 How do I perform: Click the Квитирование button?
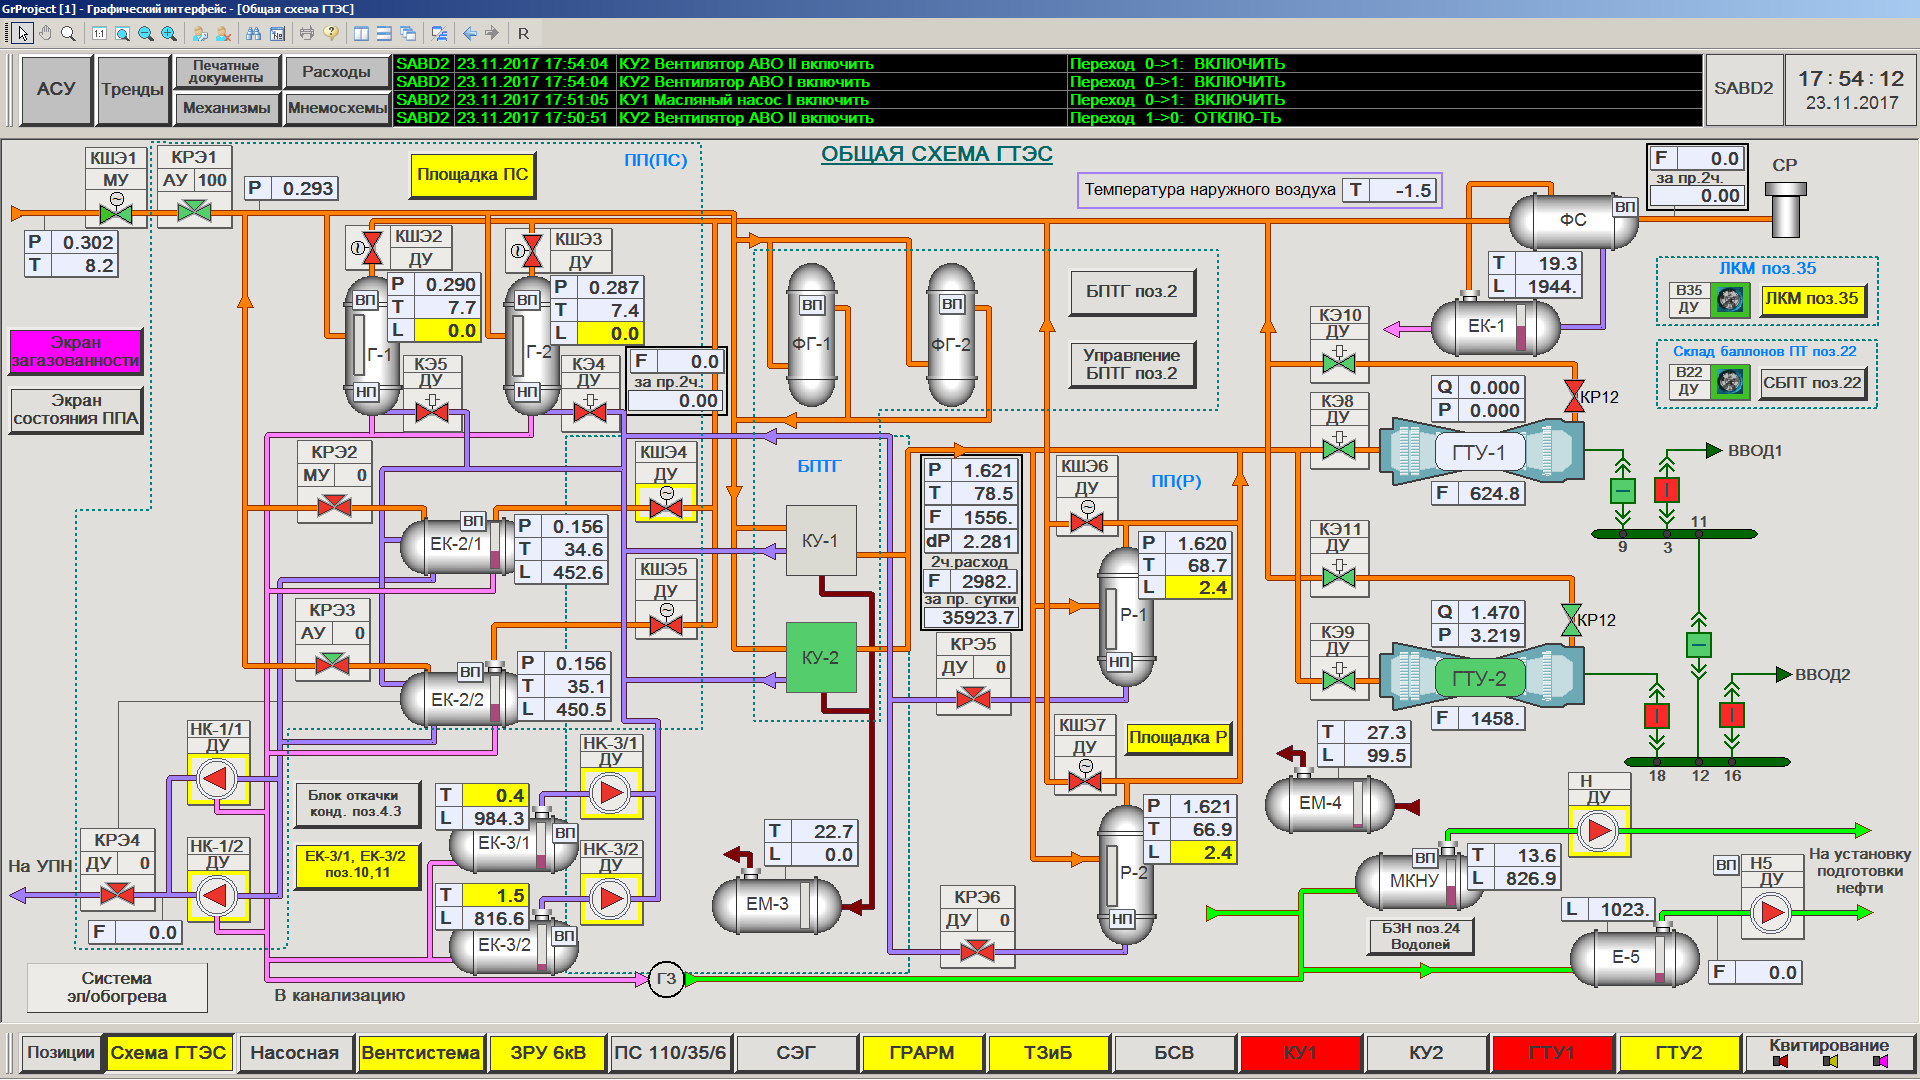[x=1828, y=1052]
